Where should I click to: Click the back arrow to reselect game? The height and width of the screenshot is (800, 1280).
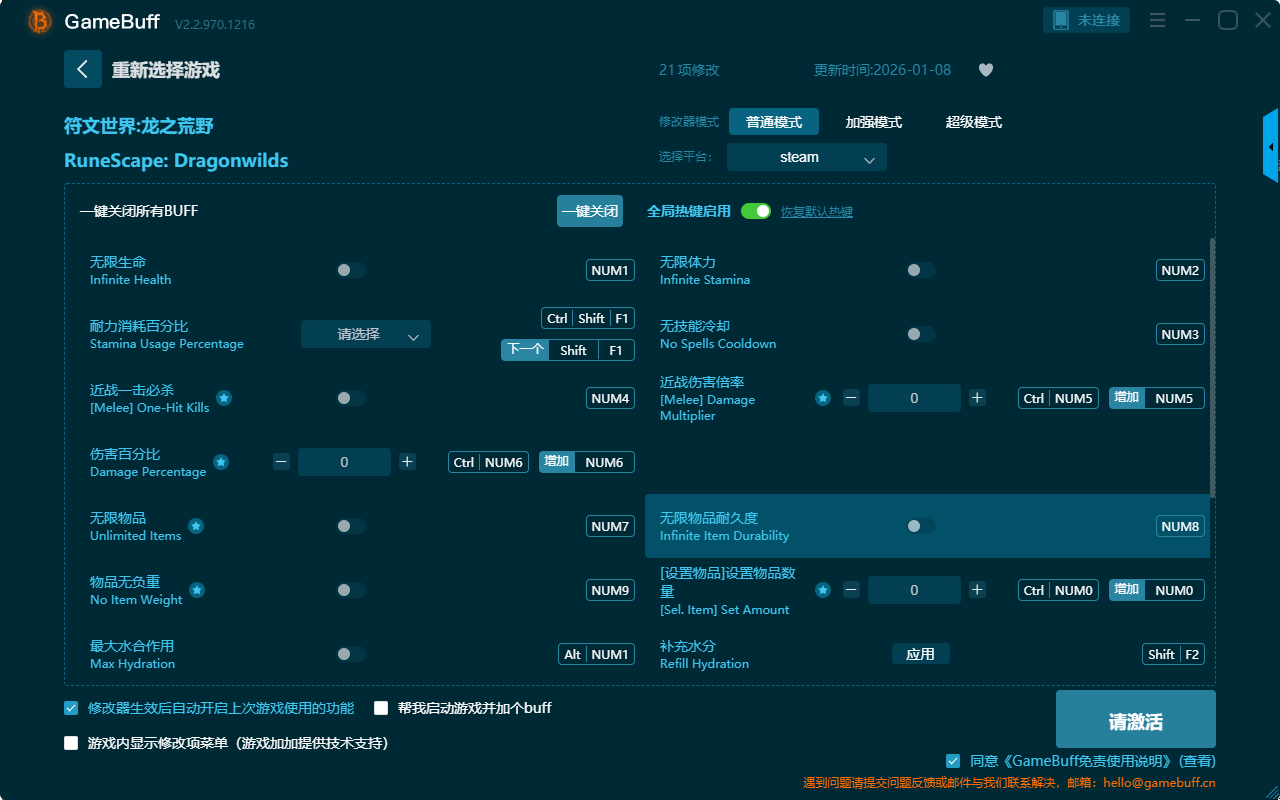click(x=83, y=69)
